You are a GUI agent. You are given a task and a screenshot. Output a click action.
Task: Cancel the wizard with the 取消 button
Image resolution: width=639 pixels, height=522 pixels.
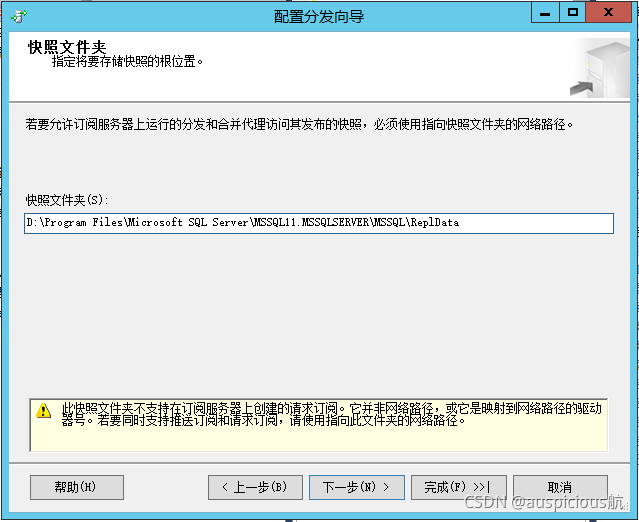pos(560,487)
